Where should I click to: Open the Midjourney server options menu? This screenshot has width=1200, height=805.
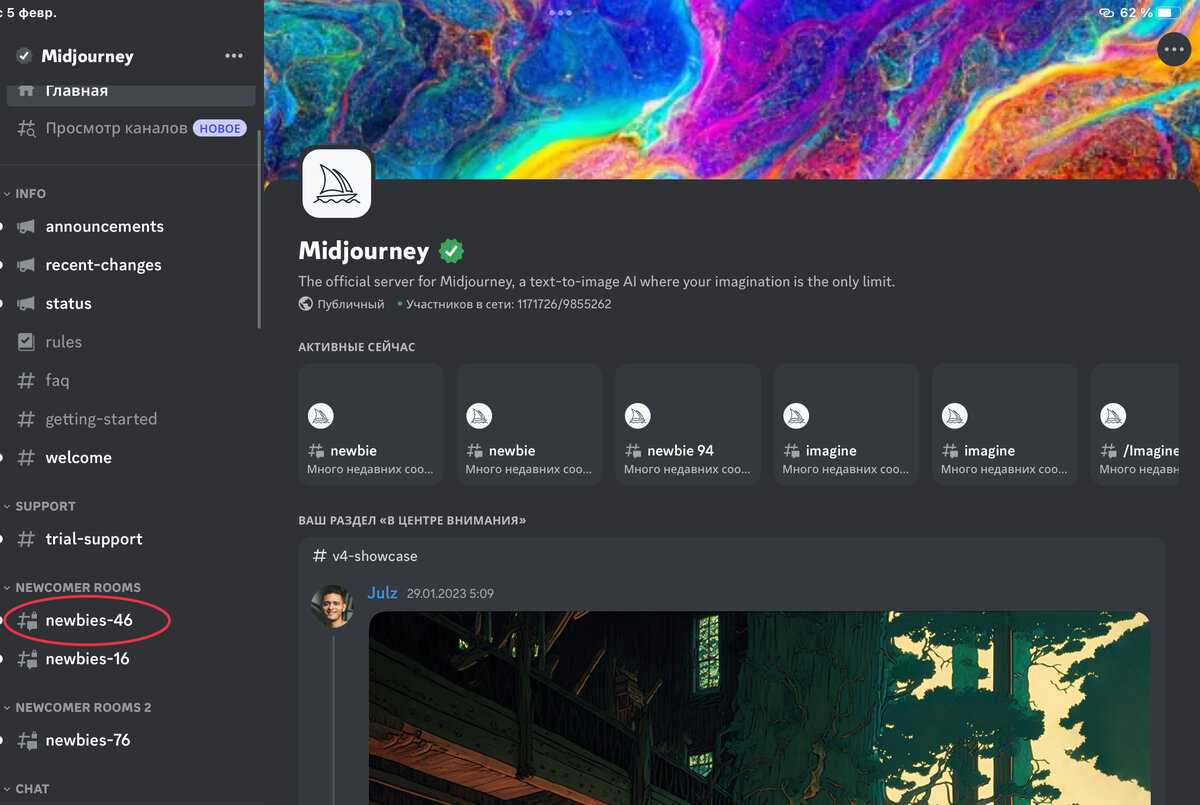234,56
